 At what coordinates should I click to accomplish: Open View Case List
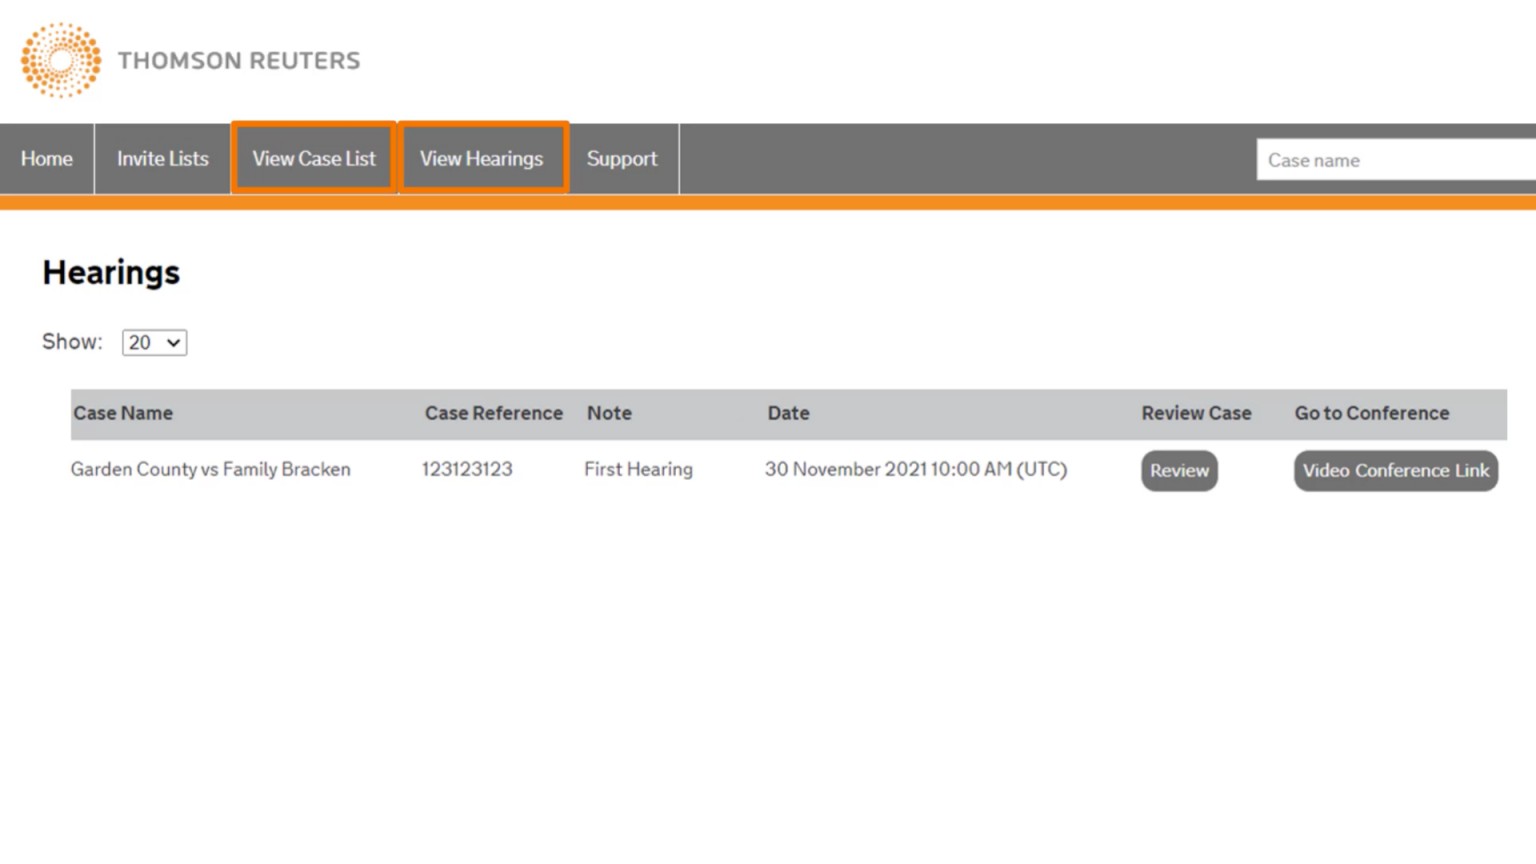pyautogui.click(x=313, y=158)
